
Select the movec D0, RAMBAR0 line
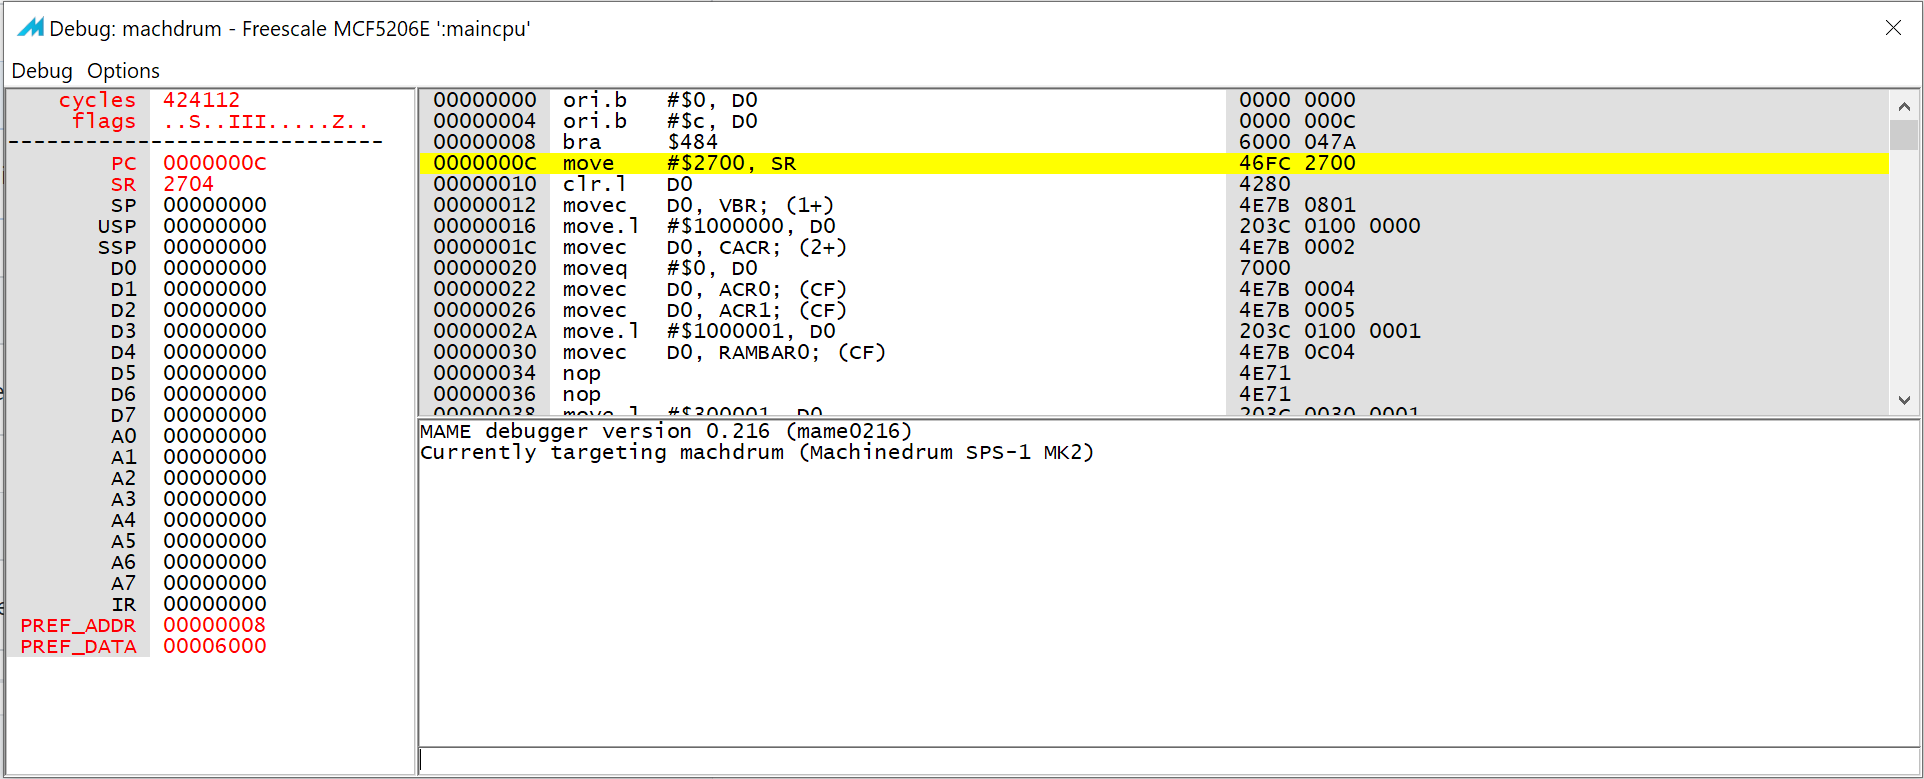pyautogui.click(x=1154, y=352)
